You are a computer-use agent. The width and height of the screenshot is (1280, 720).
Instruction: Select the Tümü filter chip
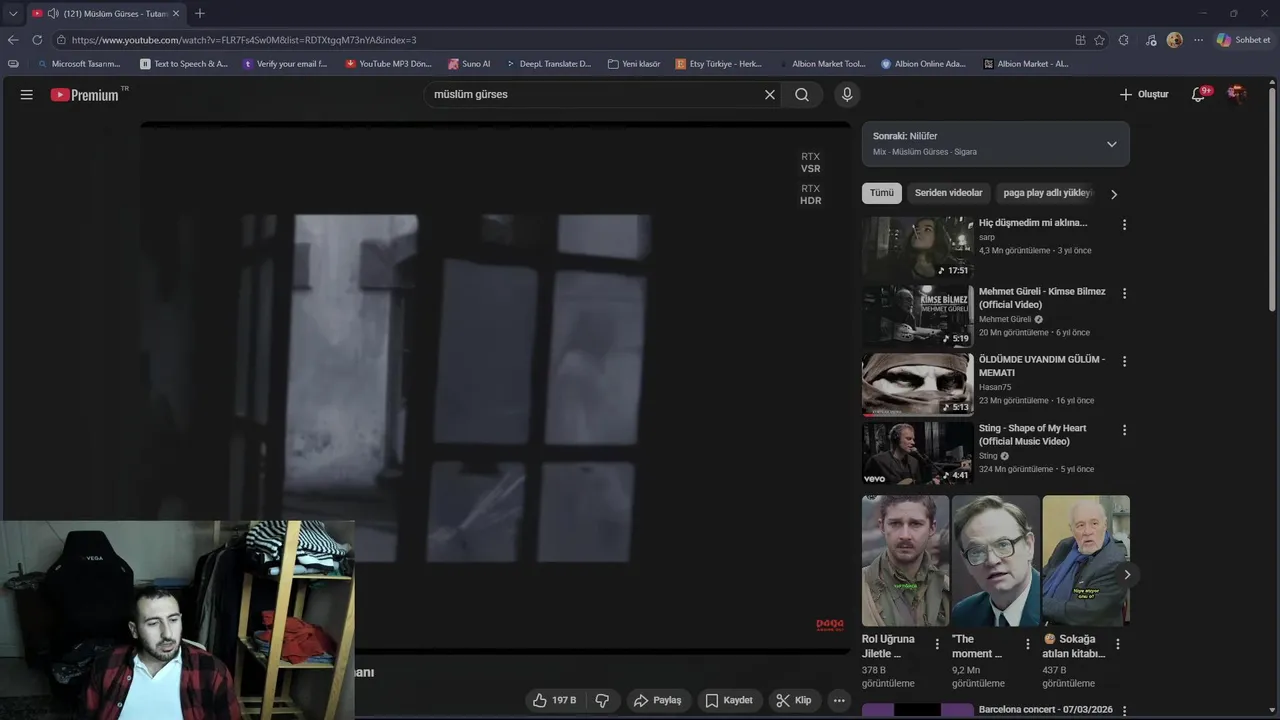pyautogui.click(x=882, y=193)
